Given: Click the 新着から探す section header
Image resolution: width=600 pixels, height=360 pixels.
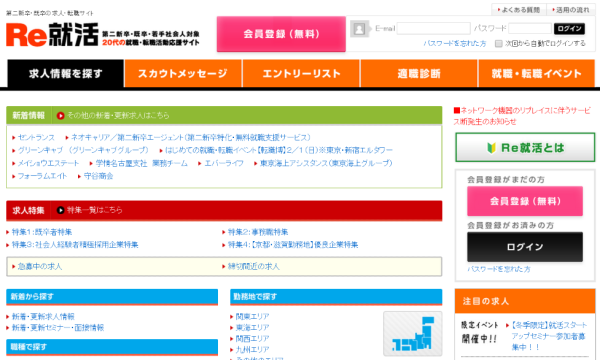Looking at the screenshot, I should point(112,297).
